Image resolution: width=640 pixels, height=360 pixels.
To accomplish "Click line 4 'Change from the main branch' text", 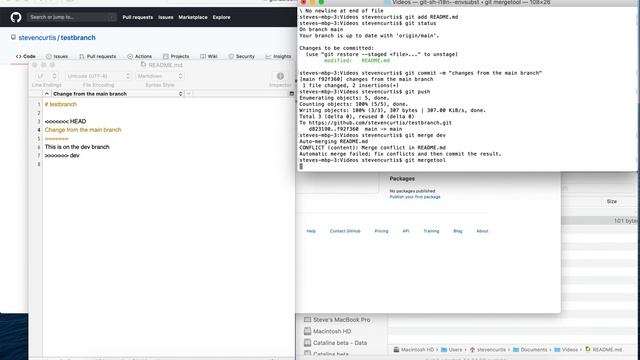I will [x=83, y=130].
